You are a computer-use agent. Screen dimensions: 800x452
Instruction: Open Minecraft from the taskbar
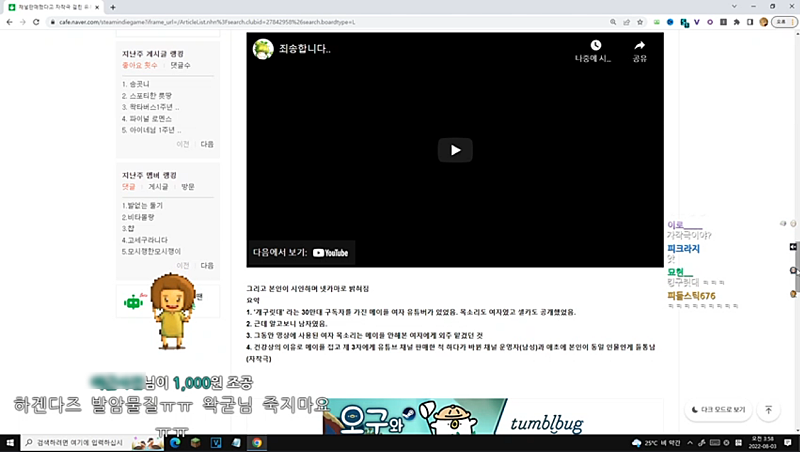tap(195, 443)
